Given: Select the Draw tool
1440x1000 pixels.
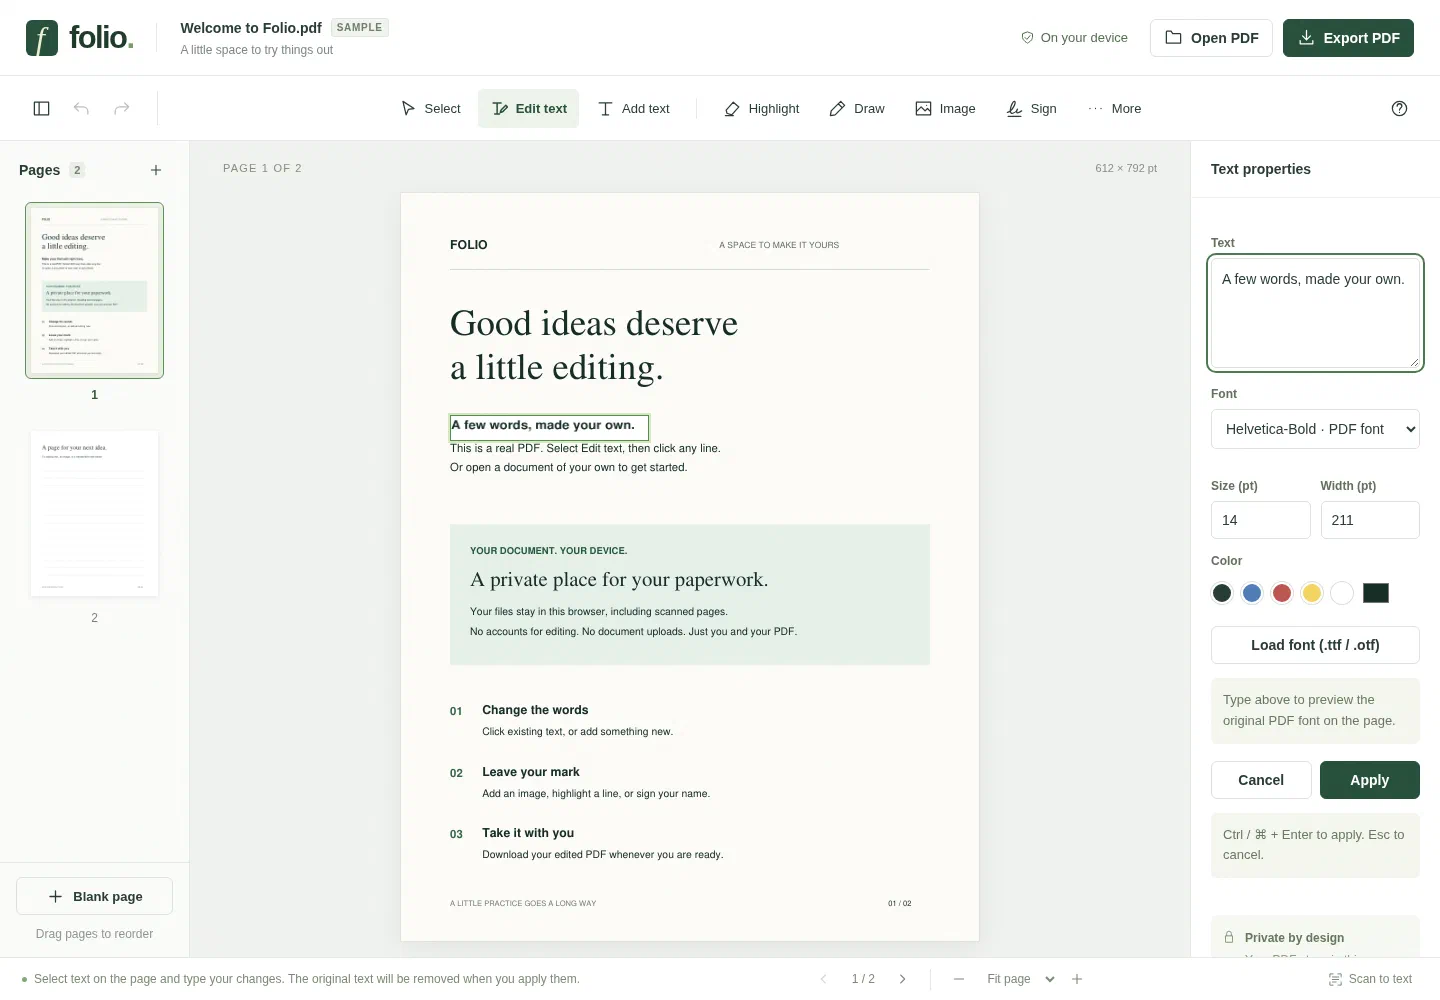Looking at the screenshot, I should (x=857, y=108).
